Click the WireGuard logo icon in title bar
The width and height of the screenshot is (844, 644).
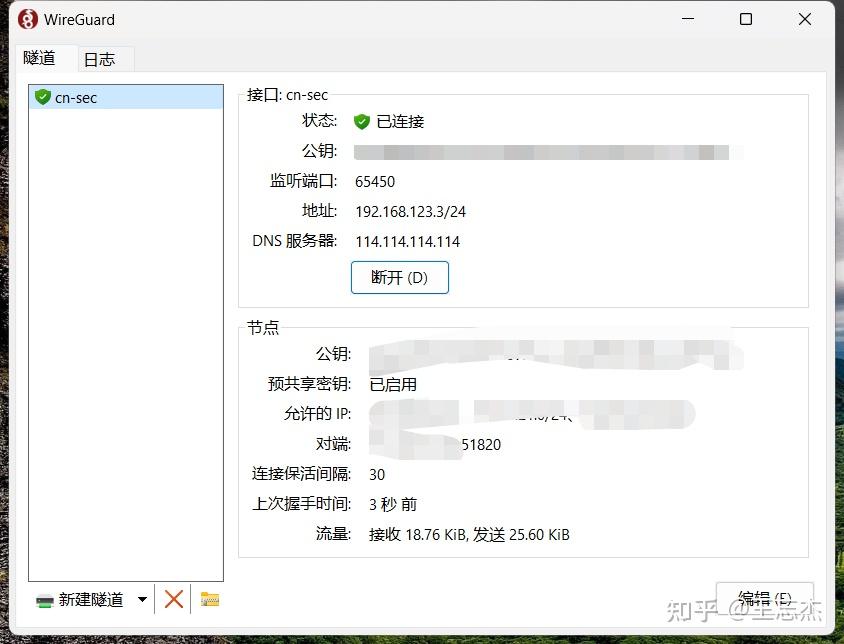tap(24, 19)
